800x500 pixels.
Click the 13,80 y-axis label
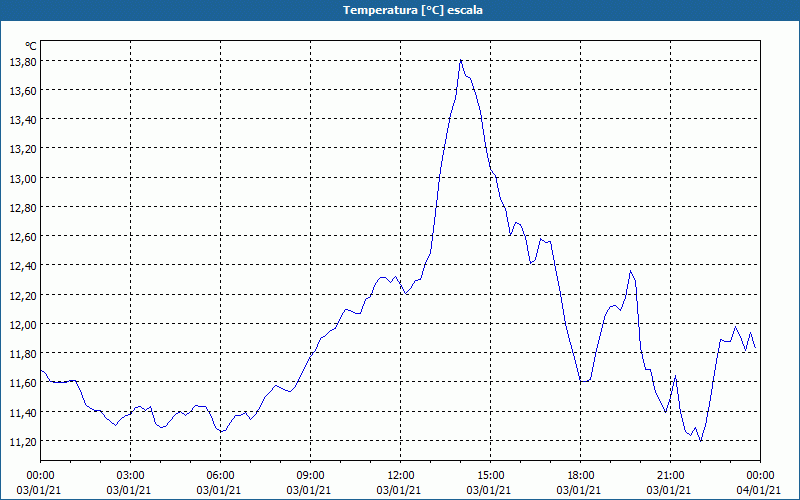click(x=22, y=61)
